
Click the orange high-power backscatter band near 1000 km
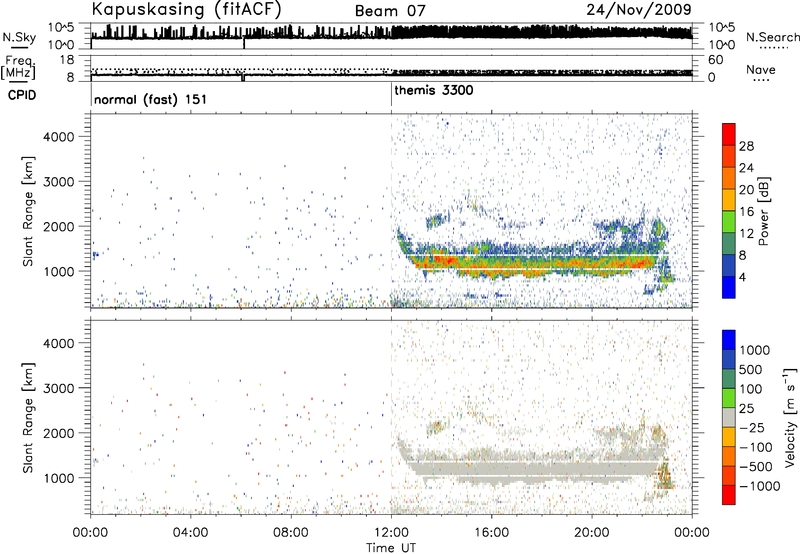click(x=531, y=263)
